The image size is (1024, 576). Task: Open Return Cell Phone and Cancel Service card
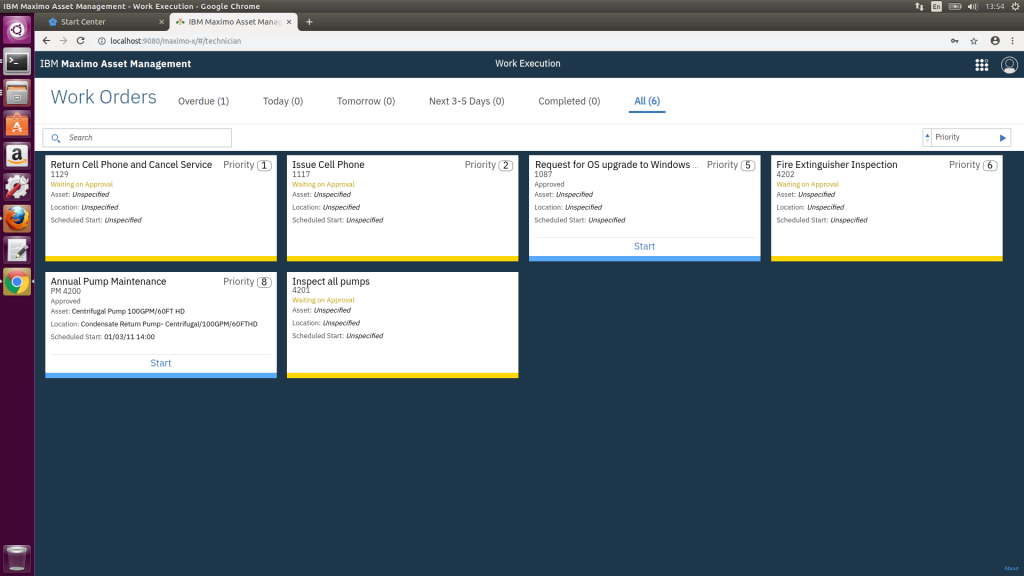click(161, 208)
